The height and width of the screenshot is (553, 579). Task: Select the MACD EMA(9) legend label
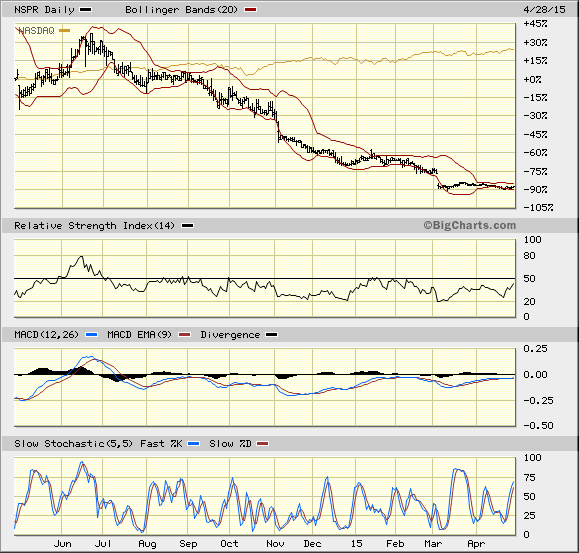pos(139,335)
